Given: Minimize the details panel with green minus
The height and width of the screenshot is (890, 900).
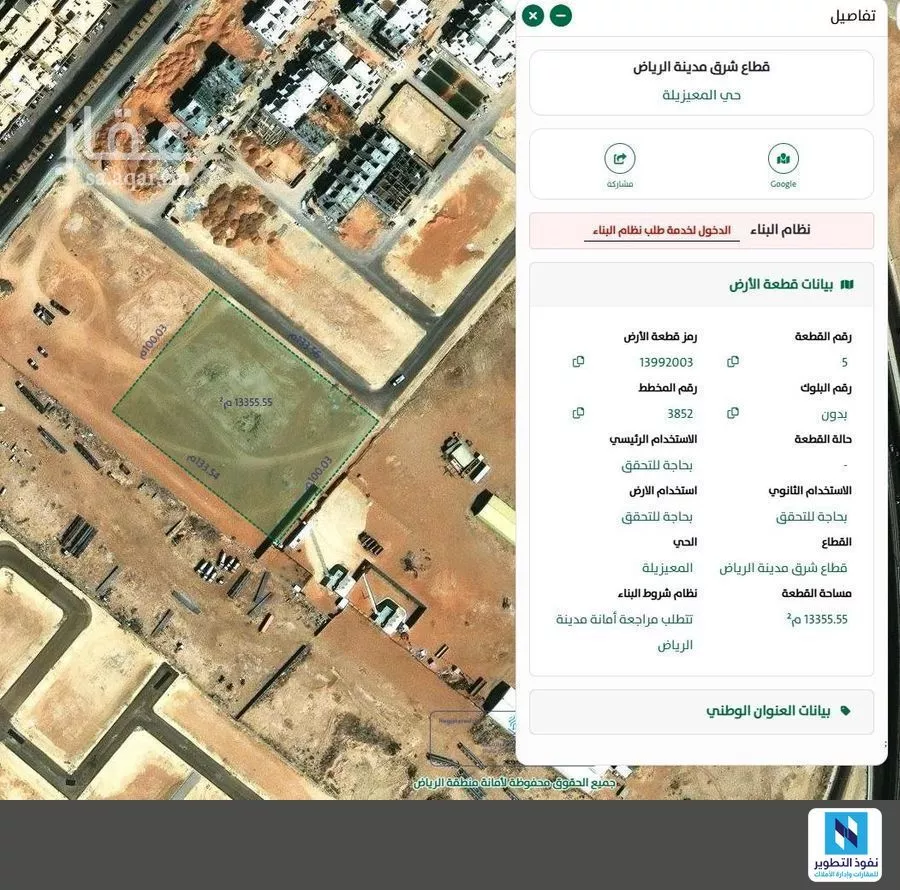Looking at the screenshot, I should (560, 15).
